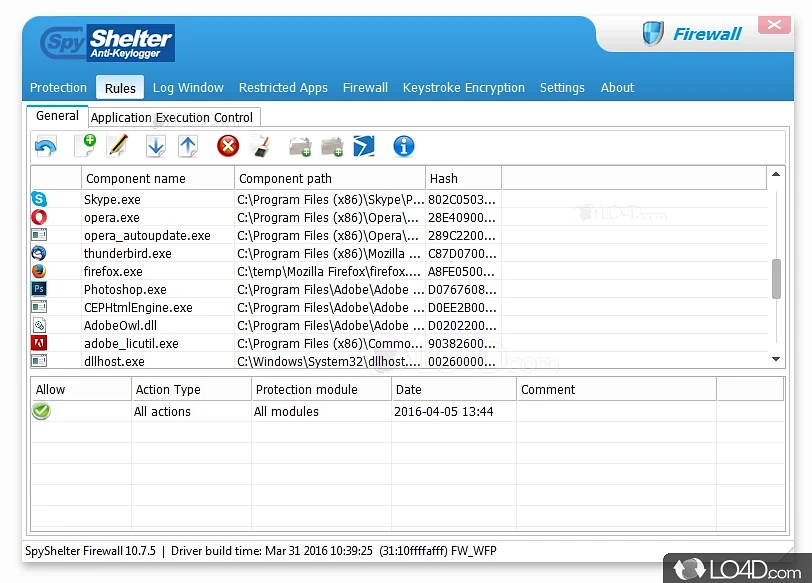The image size is (812, 583).
Task: Click the Firewall shield logo
Action: pos(653,33)
